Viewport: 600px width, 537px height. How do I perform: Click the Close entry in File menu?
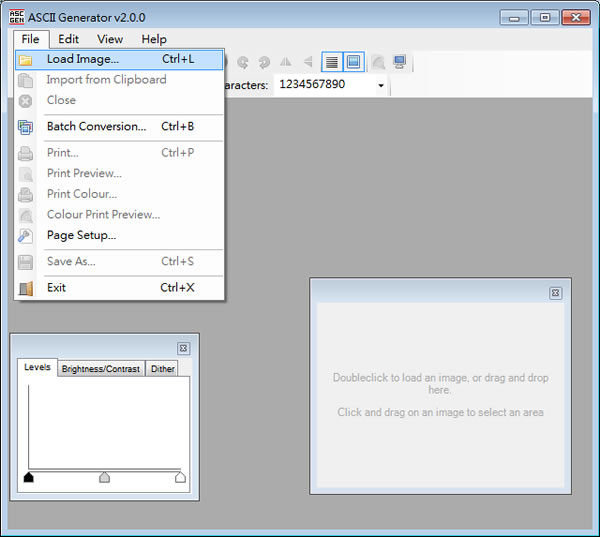click(x=119, y=100)
